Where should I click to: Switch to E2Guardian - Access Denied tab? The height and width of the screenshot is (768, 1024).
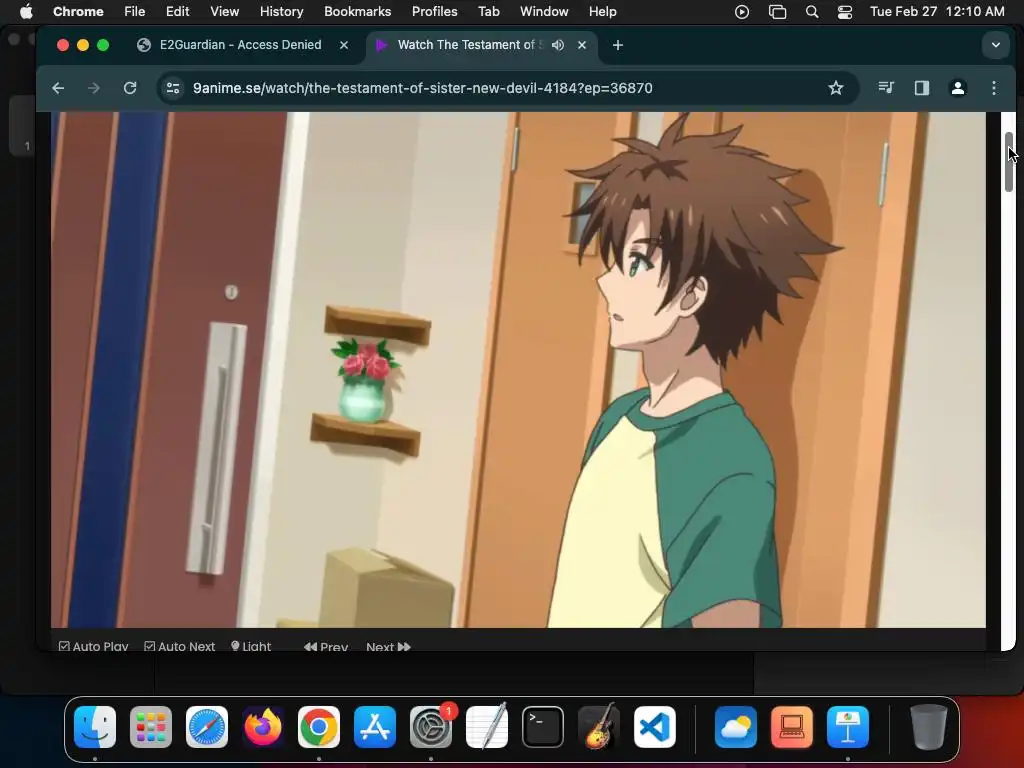(x=240, y=45)
